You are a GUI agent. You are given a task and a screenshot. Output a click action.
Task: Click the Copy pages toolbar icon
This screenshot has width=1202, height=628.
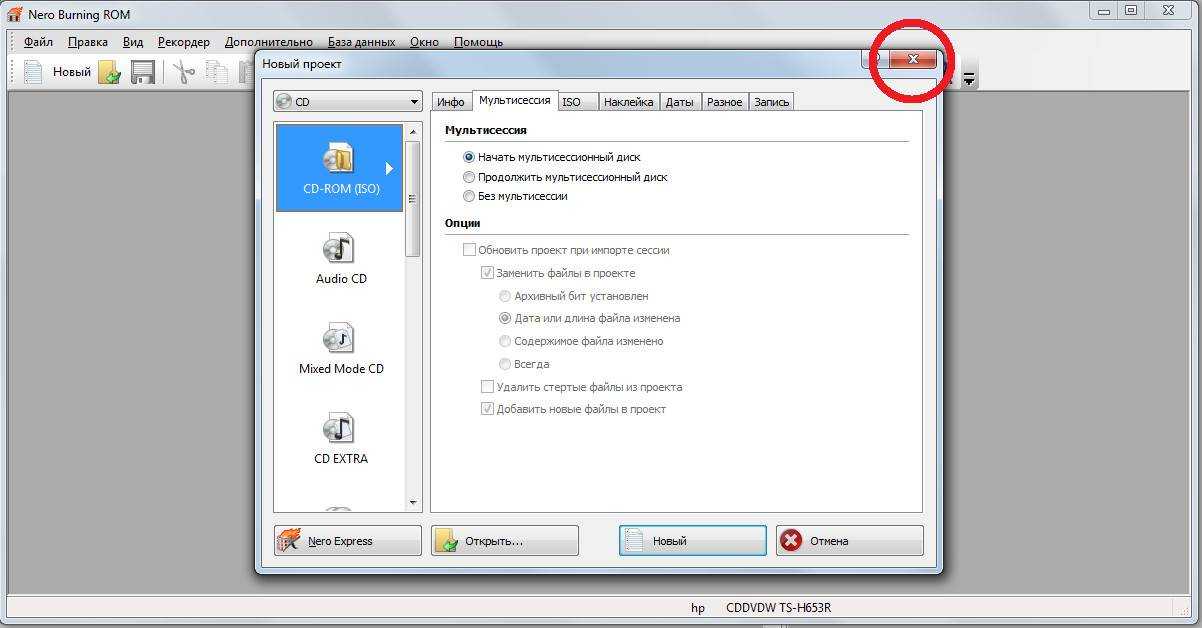217,72
